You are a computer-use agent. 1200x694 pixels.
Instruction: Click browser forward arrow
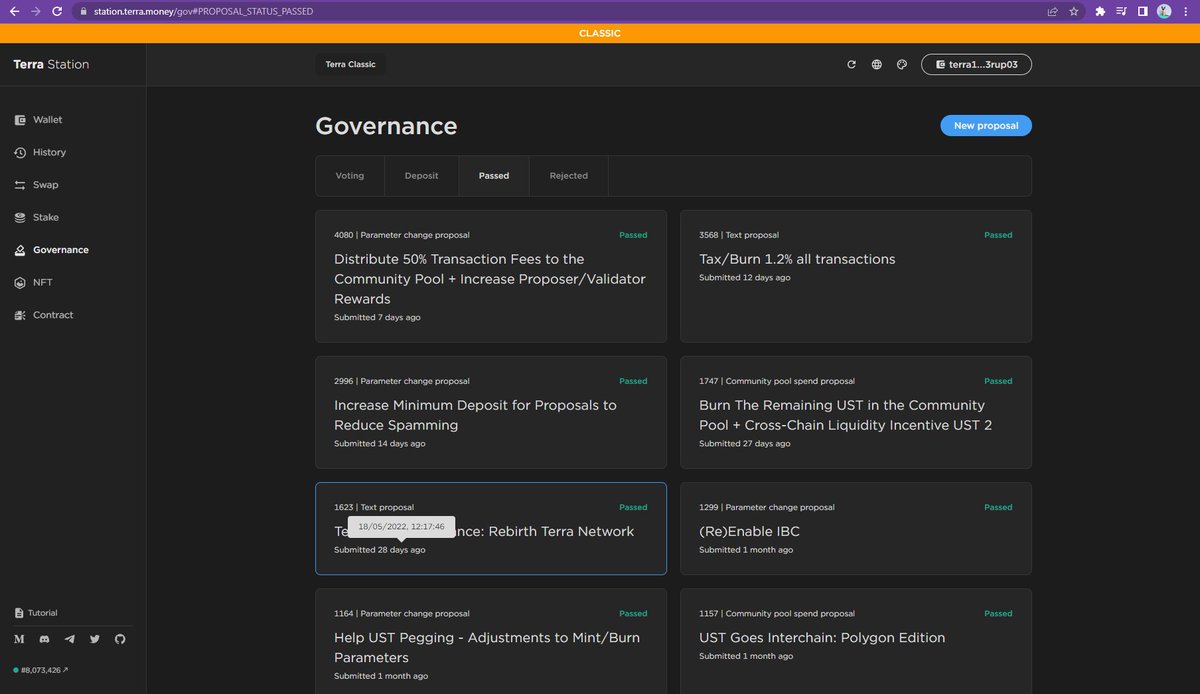[x=35, y=11]
